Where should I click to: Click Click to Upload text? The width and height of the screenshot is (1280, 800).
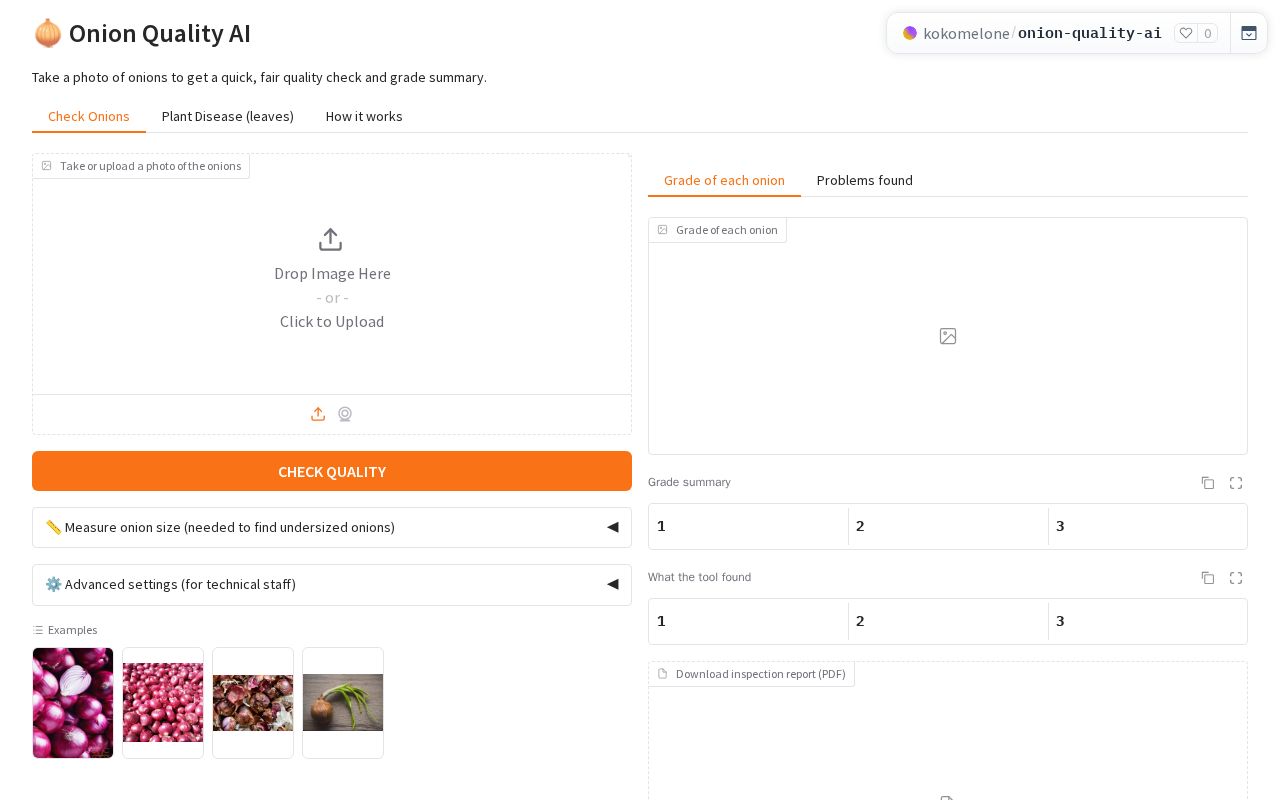coord(332,321)
